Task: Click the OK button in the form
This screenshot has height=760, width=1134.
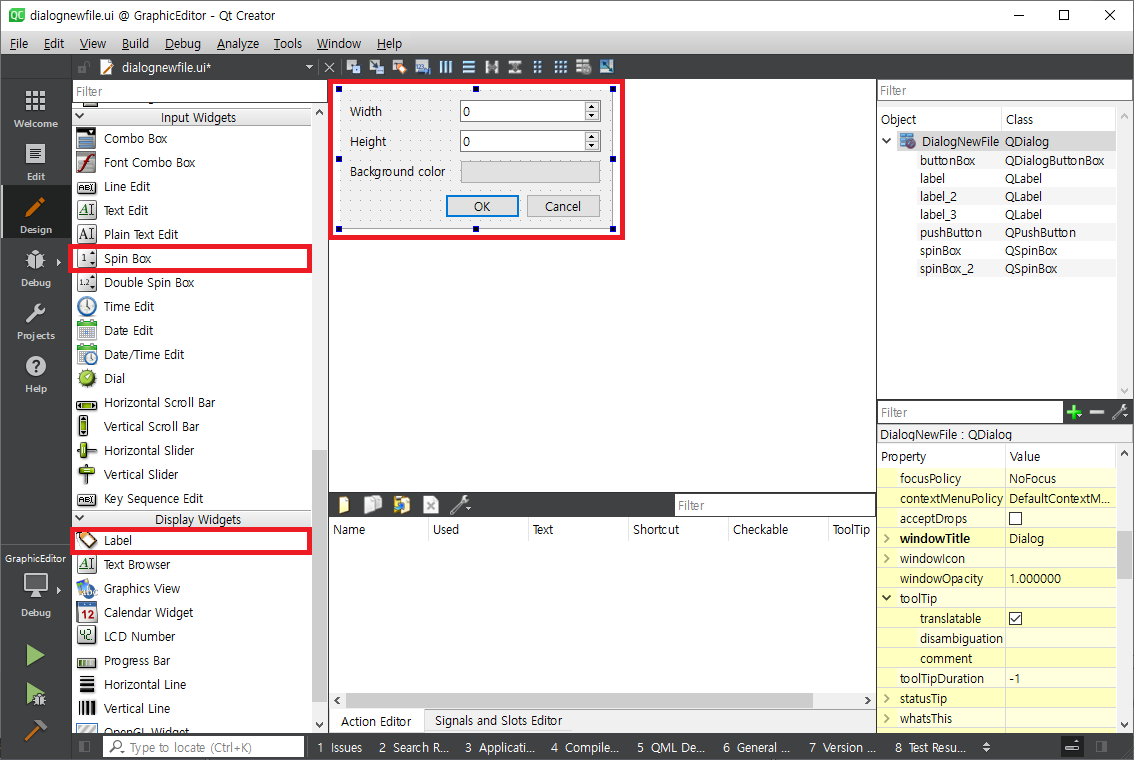Action: pos(482,206)
